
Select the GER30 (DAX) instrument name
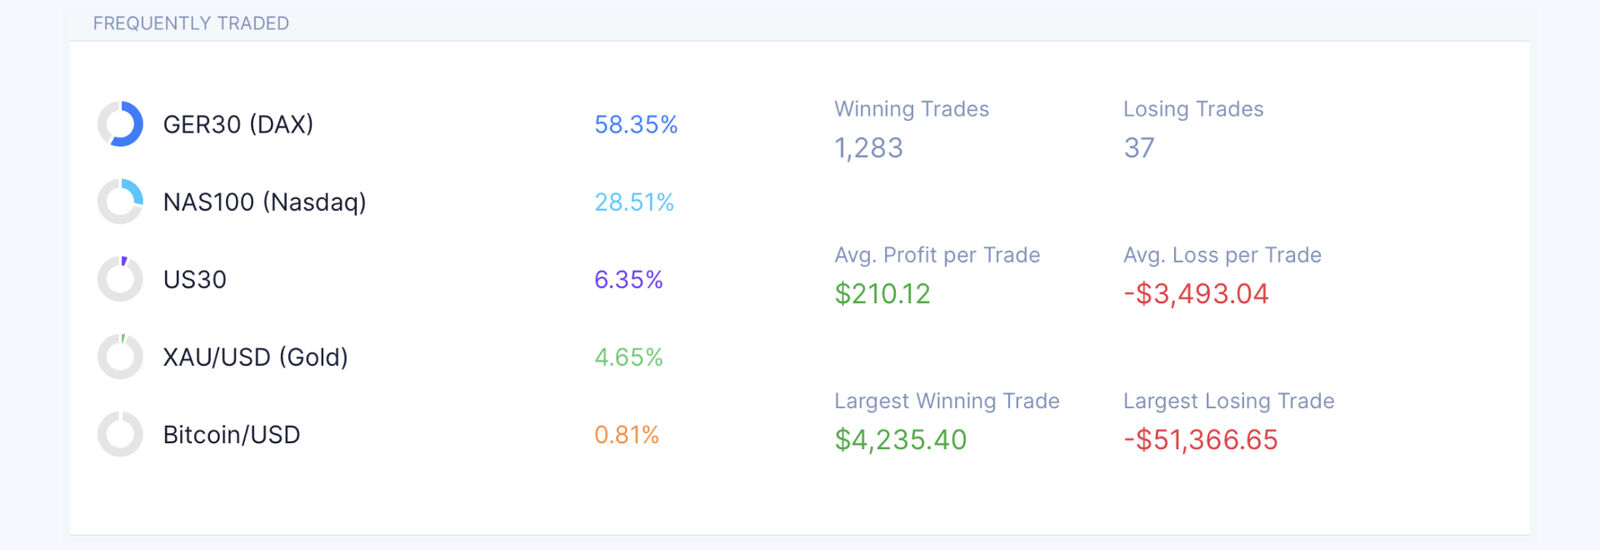pos(238,124)
